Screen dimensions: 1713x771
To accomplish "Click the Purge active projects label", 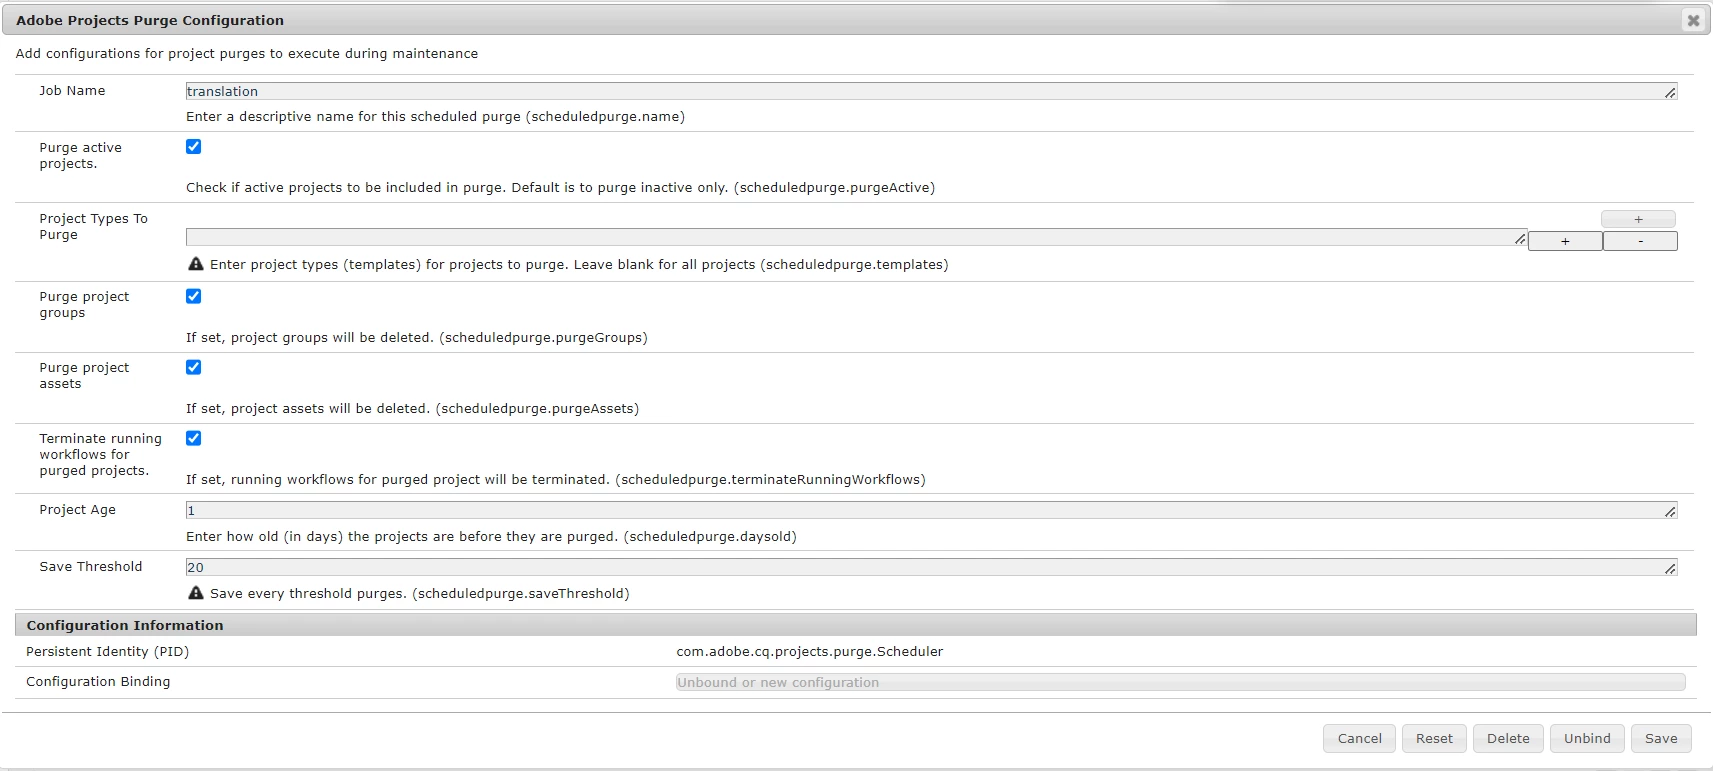I will pyautogui.click(x=81, y=155).
